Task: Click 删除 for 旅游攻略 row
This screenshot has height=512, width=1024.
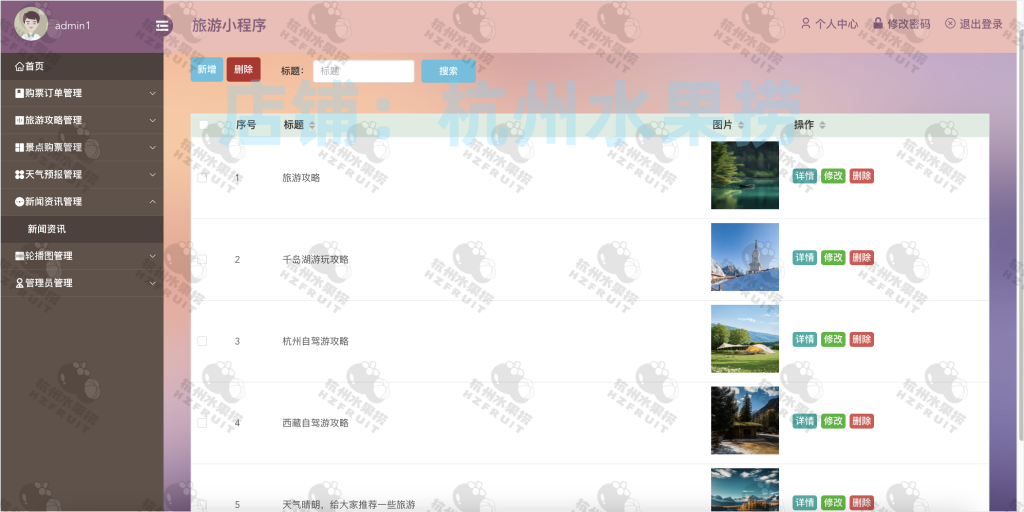Action: [861, 176]
